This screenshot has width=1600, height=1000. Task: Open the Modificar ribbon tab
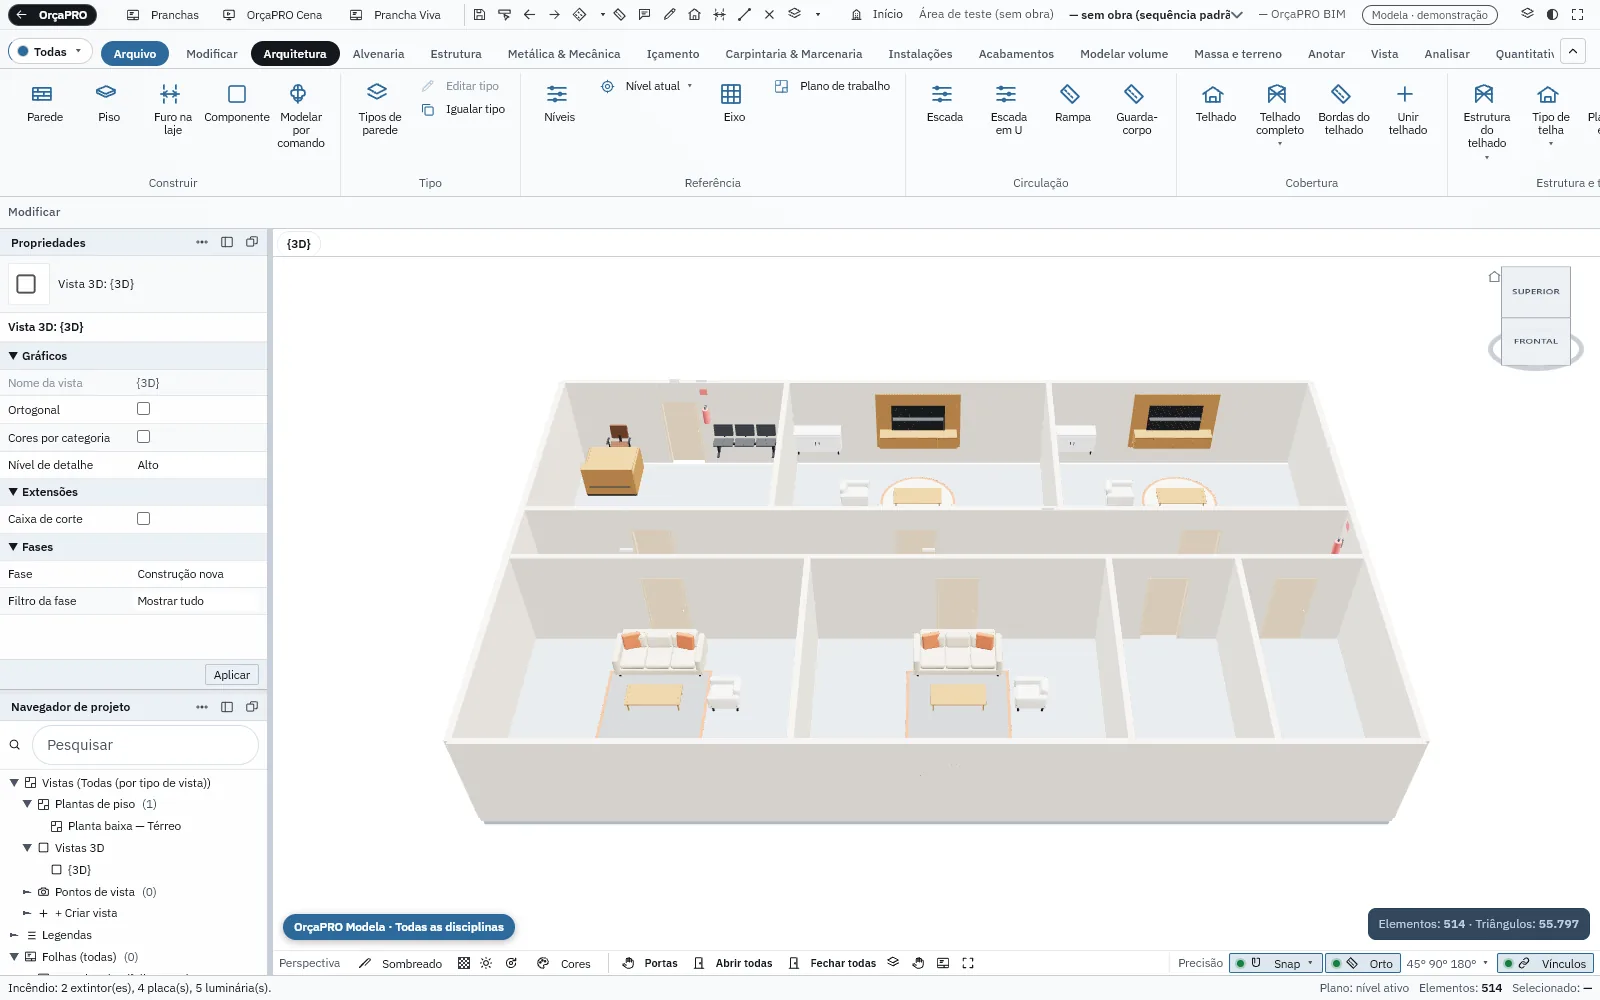click(x=212, y=54)
